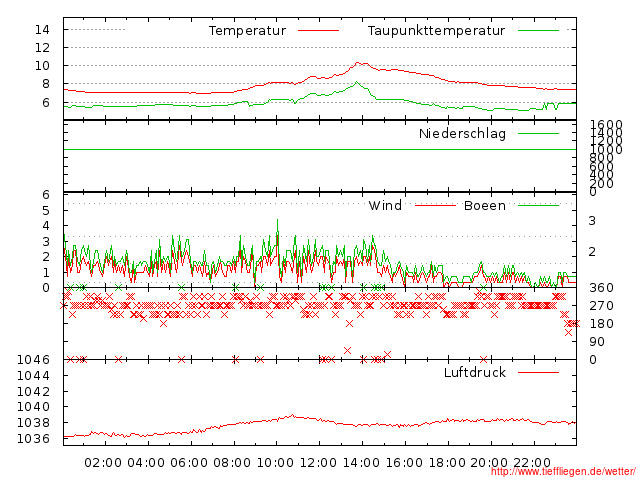This screenshot has width=640, height=480.
Task: Click the 1600 precipitation axis value
Action: [x=606, y=125]
